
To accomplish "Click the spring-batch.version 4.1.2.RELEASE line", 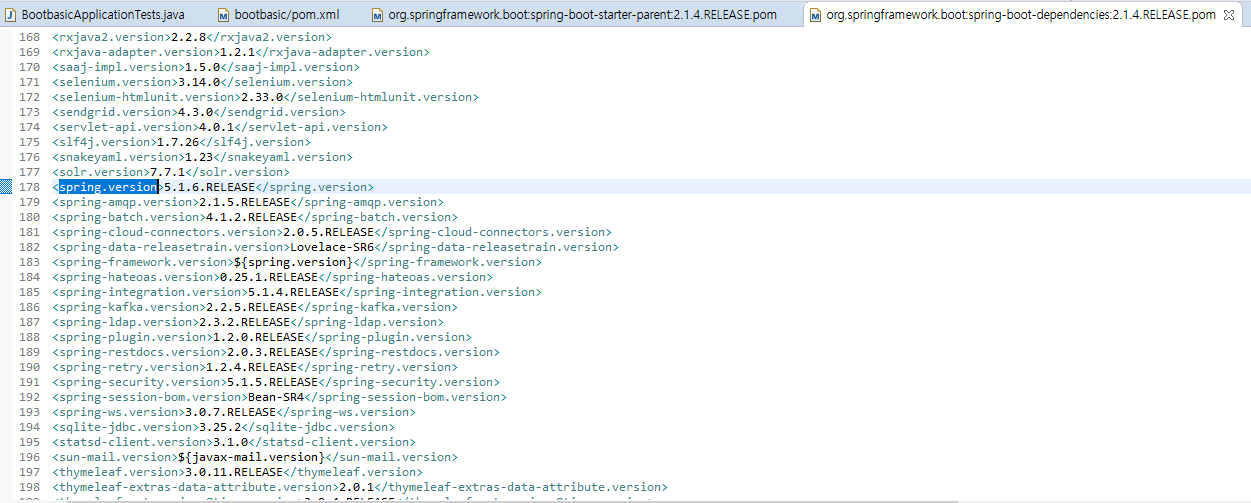I will tap(255, 217).
